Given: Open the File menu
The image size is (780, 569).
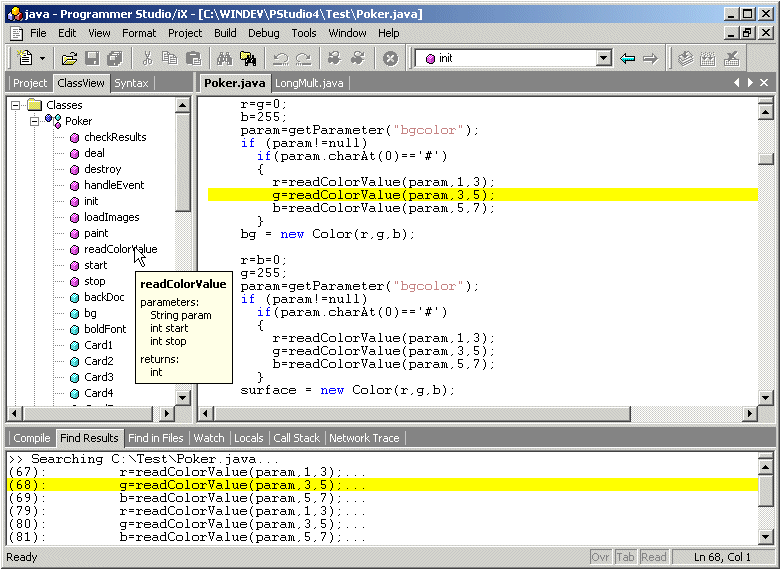Looking at the screenshot, I should (x=38, y=33).
